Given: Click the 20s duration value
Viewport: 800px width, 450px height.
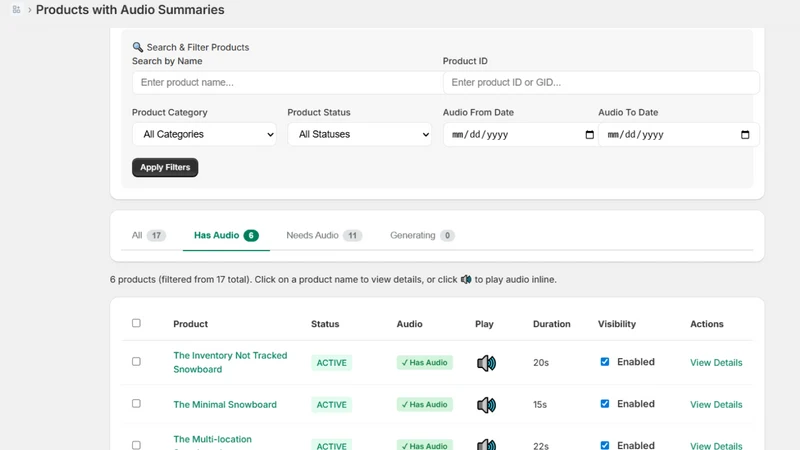Looking at the screenshot, I should [x=541, y=363].
